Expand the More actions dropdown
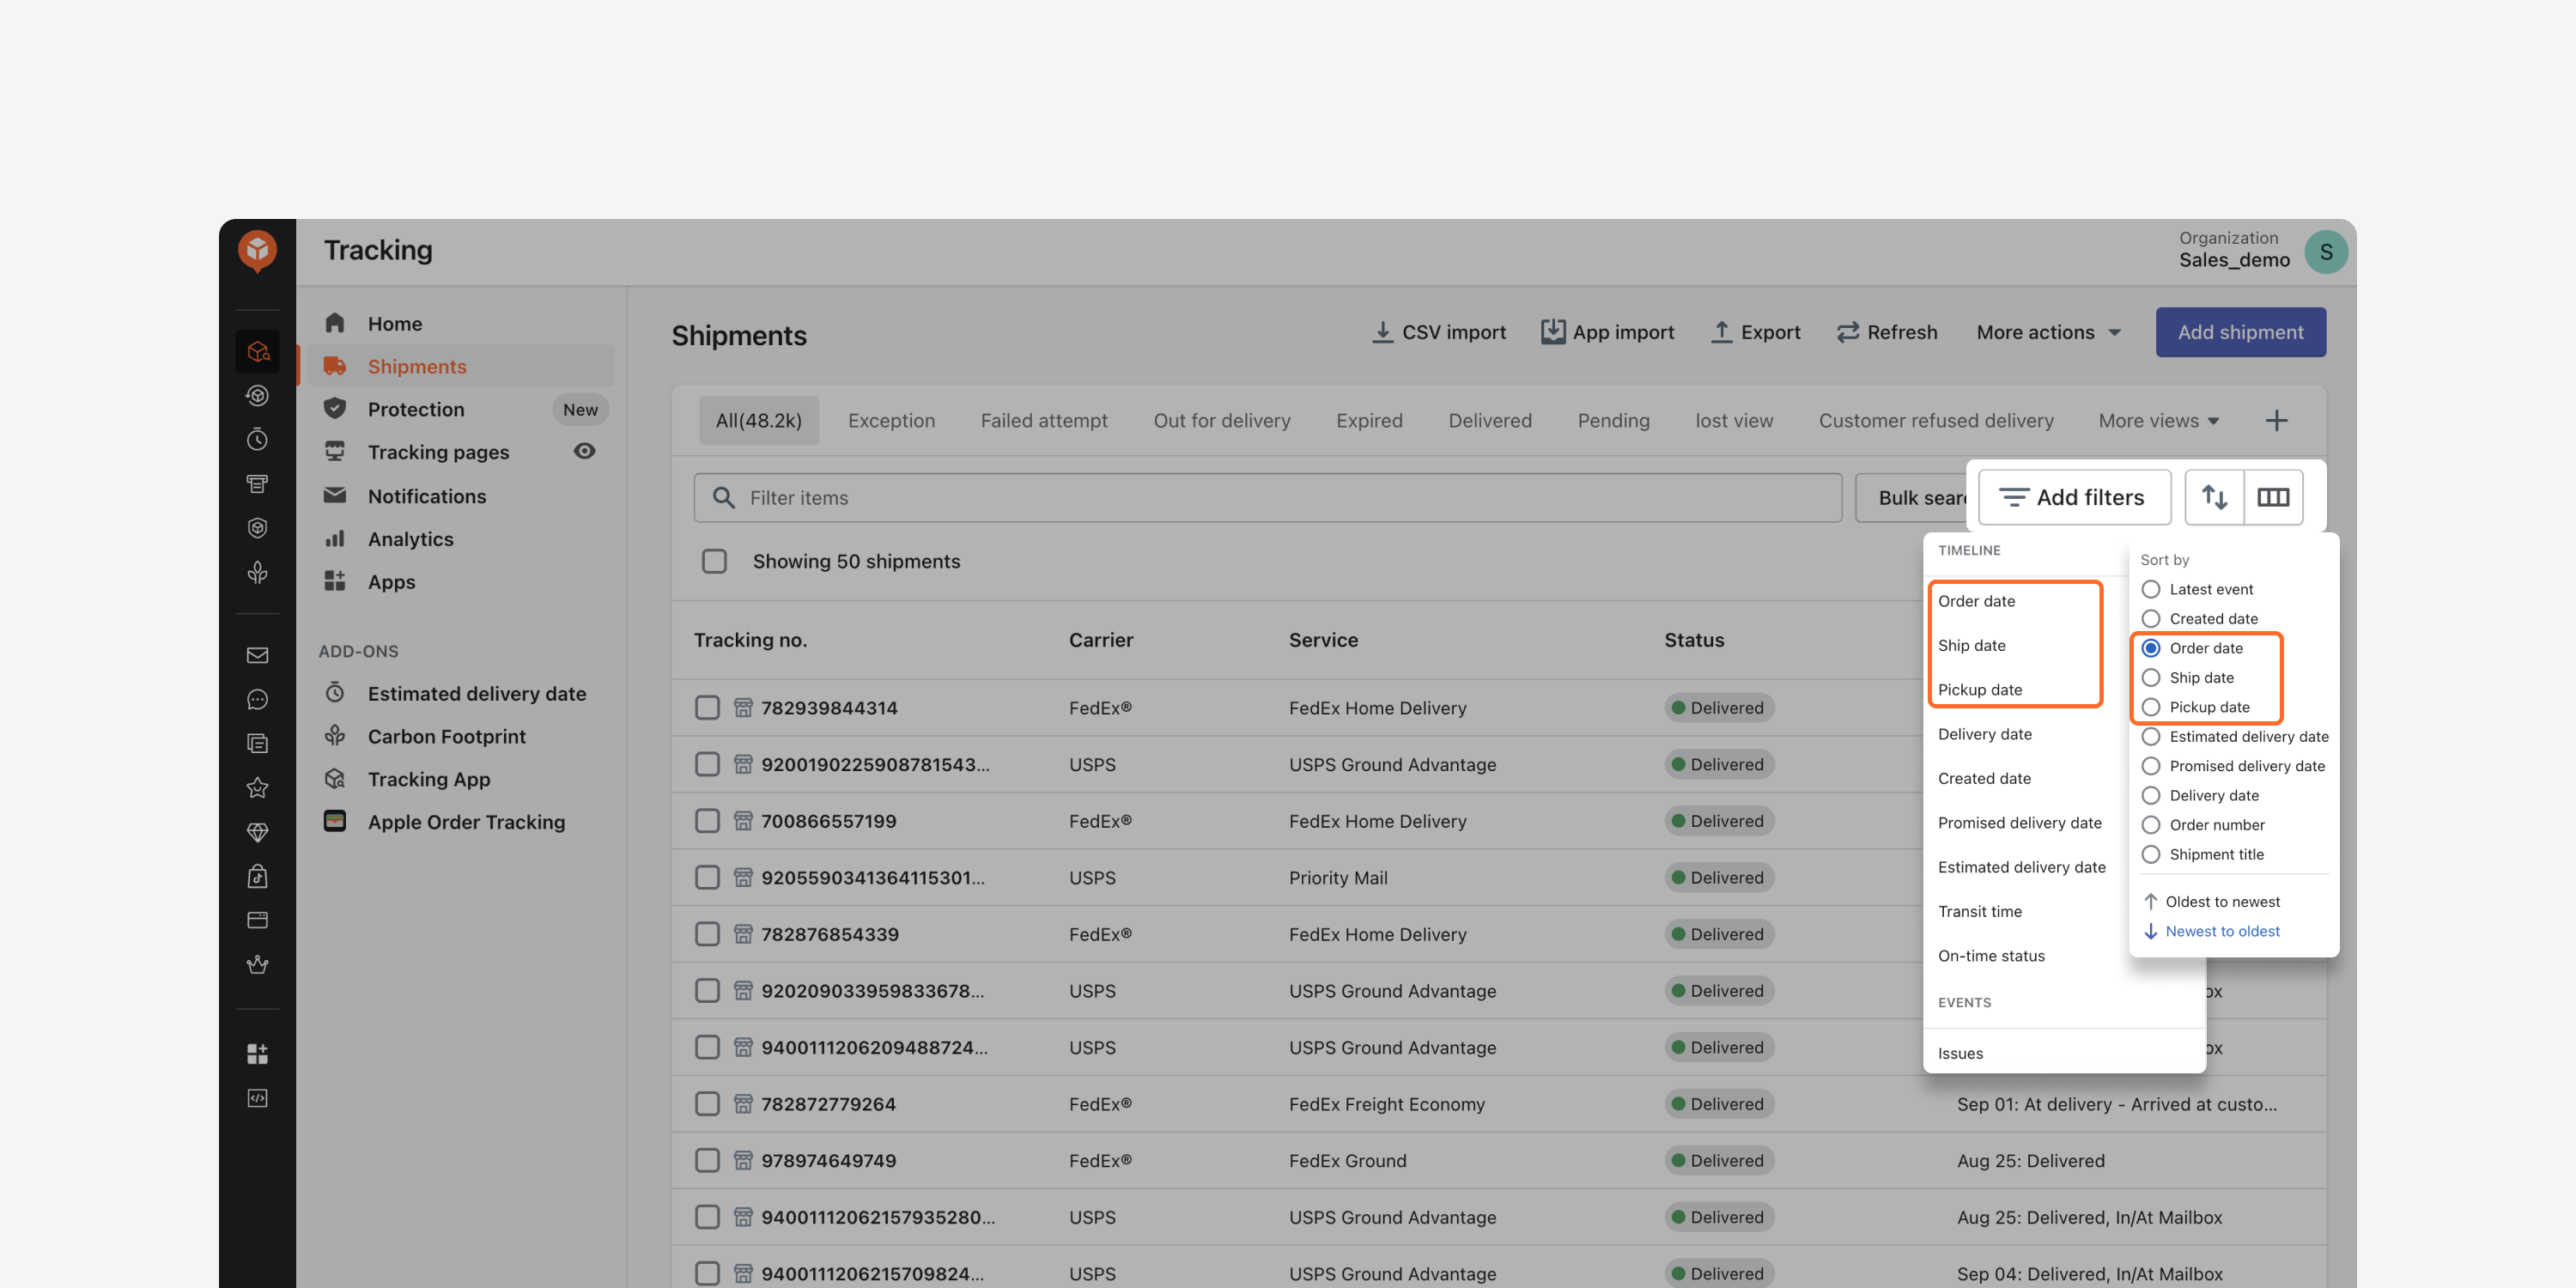Image resolution: width=2576 pixels, height=1288 pixels. click(2049, 332)
